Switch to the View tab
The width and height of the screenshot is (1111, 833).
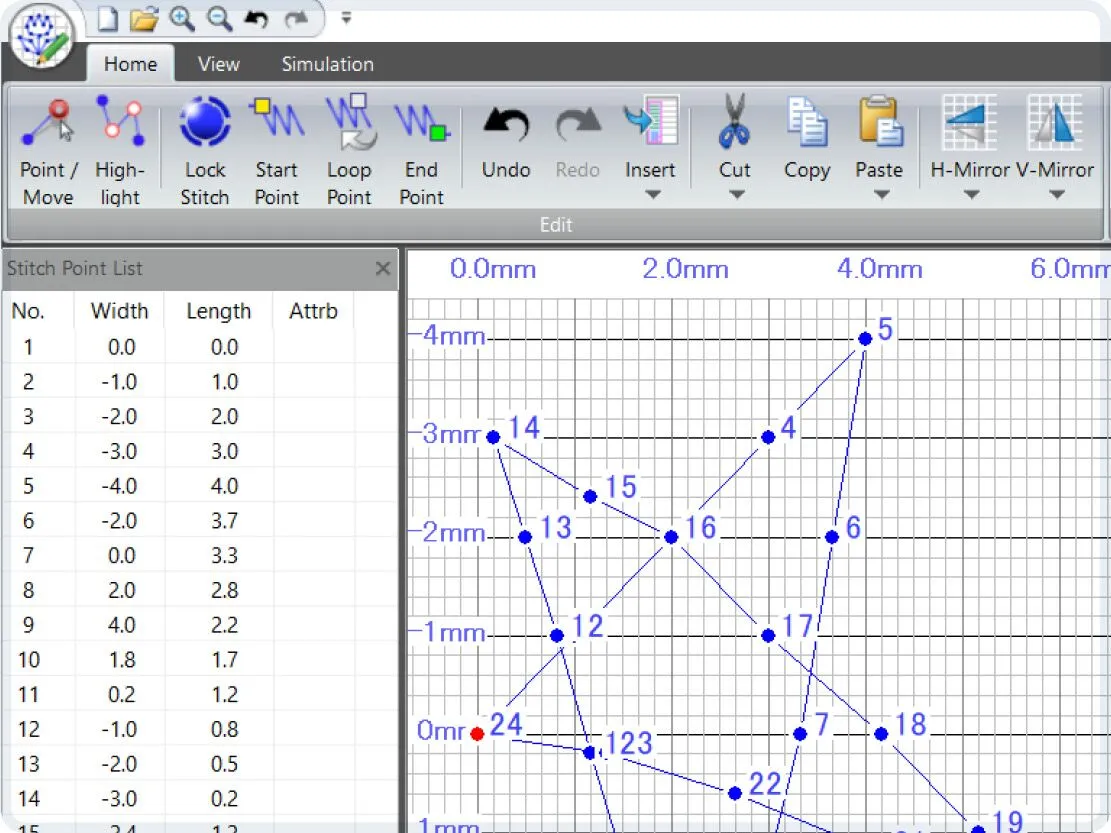(x=217, y=63)
